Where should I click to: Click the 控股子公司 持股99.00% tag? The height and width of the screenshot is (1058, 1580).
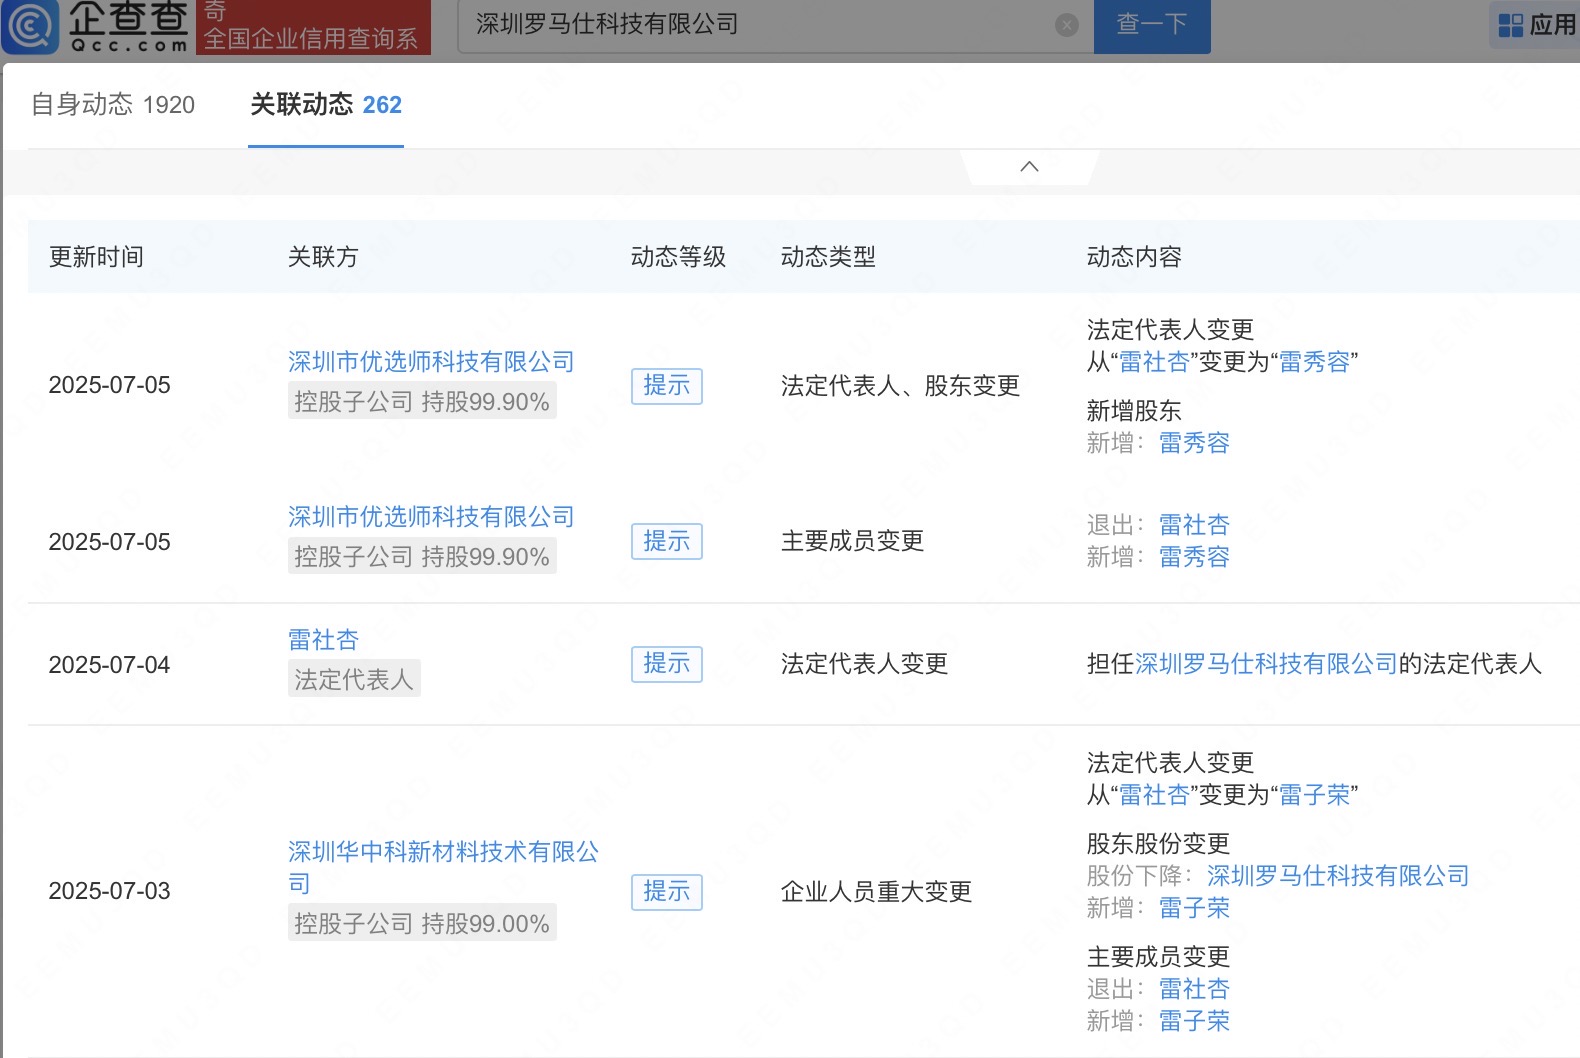(422, 923)
